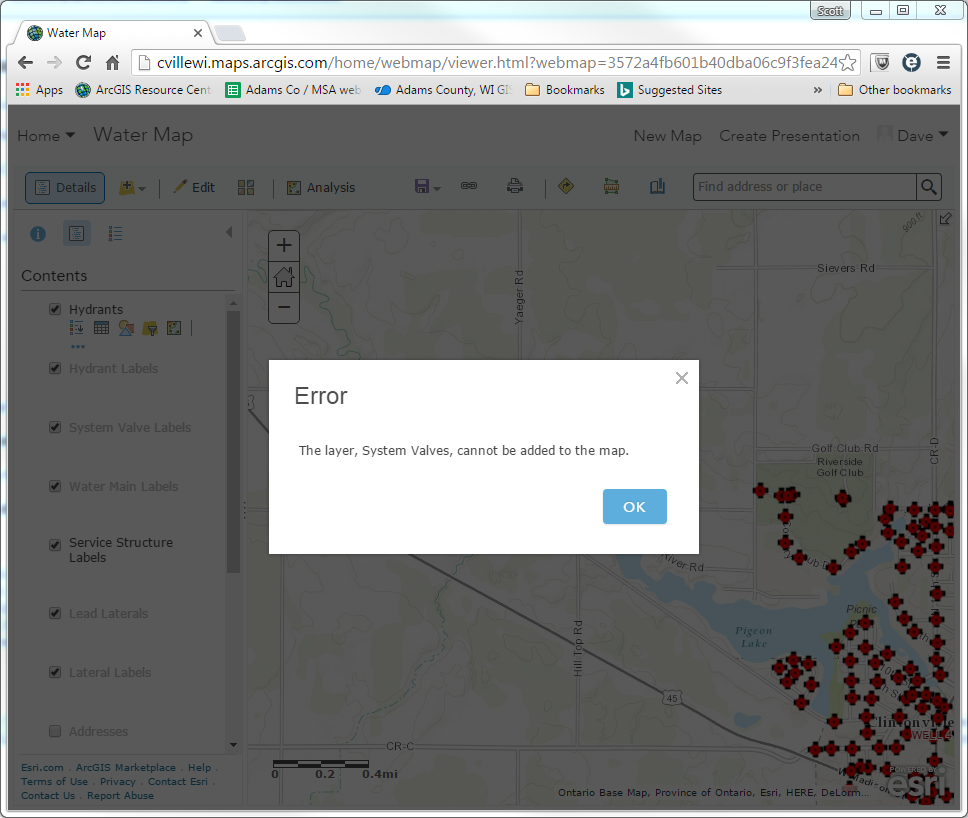Open Apps bookmarks shortcut

point(40,90)
